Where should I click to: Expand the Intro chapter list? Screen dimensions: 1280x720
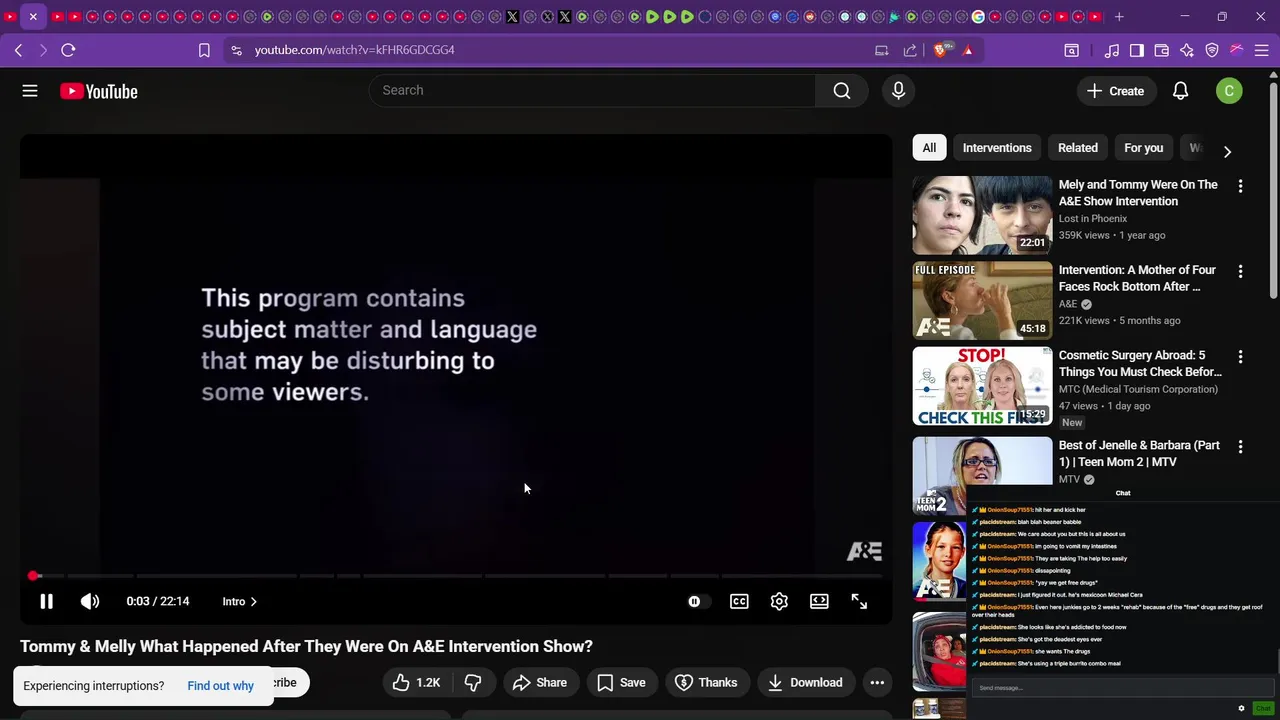240,601
